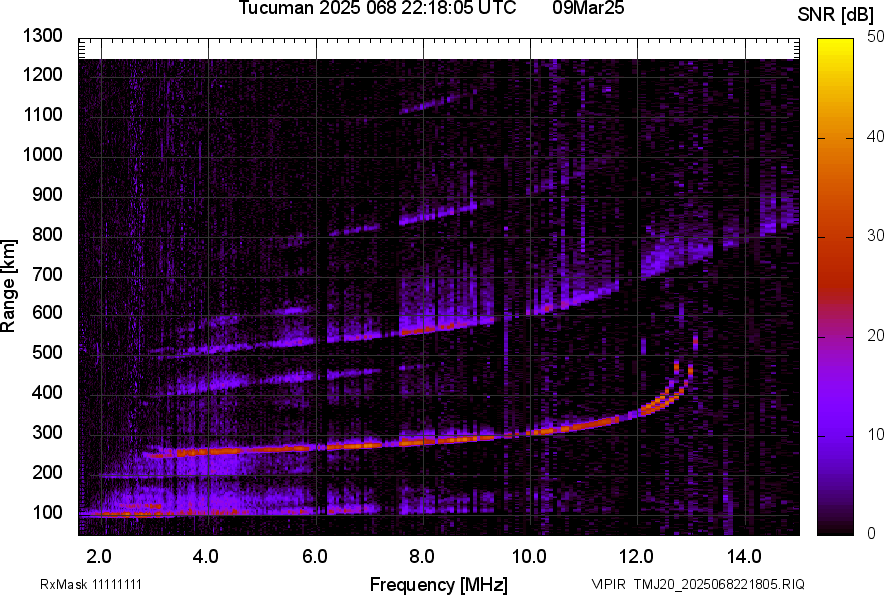This screenshot has width=884, height=595.
Task: Click the second-hop echo trace at 8 MHz, 550 km
Action: tap(422, 328)
